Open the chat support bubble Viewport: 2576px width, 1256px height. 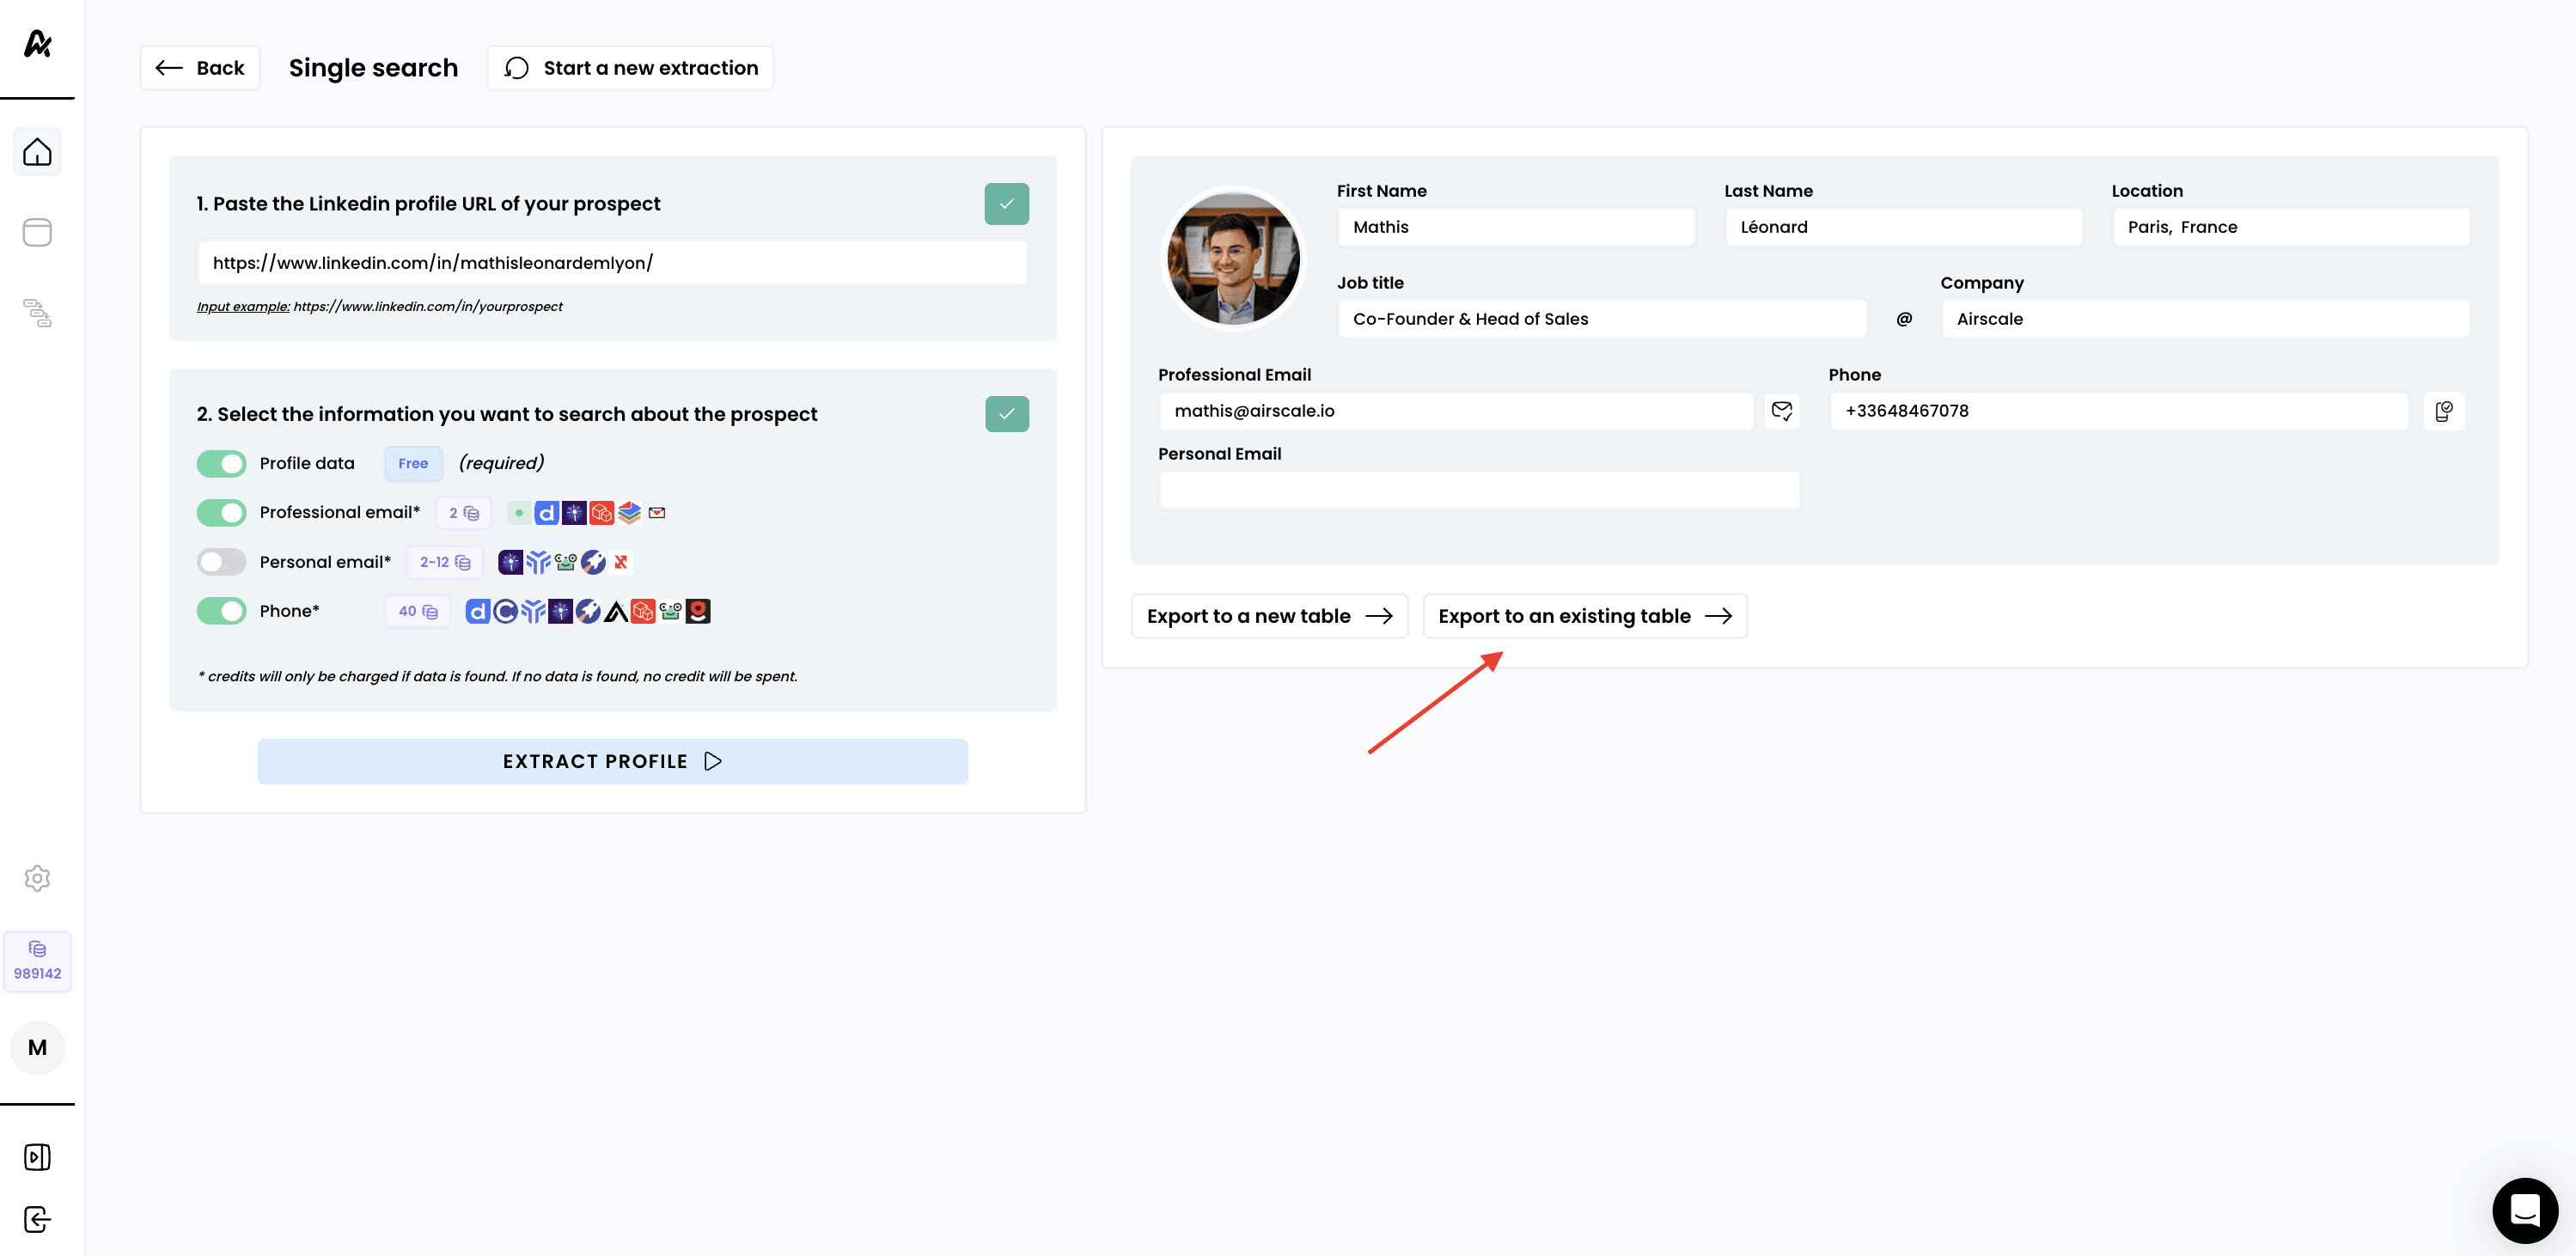coord(2524,1210)
